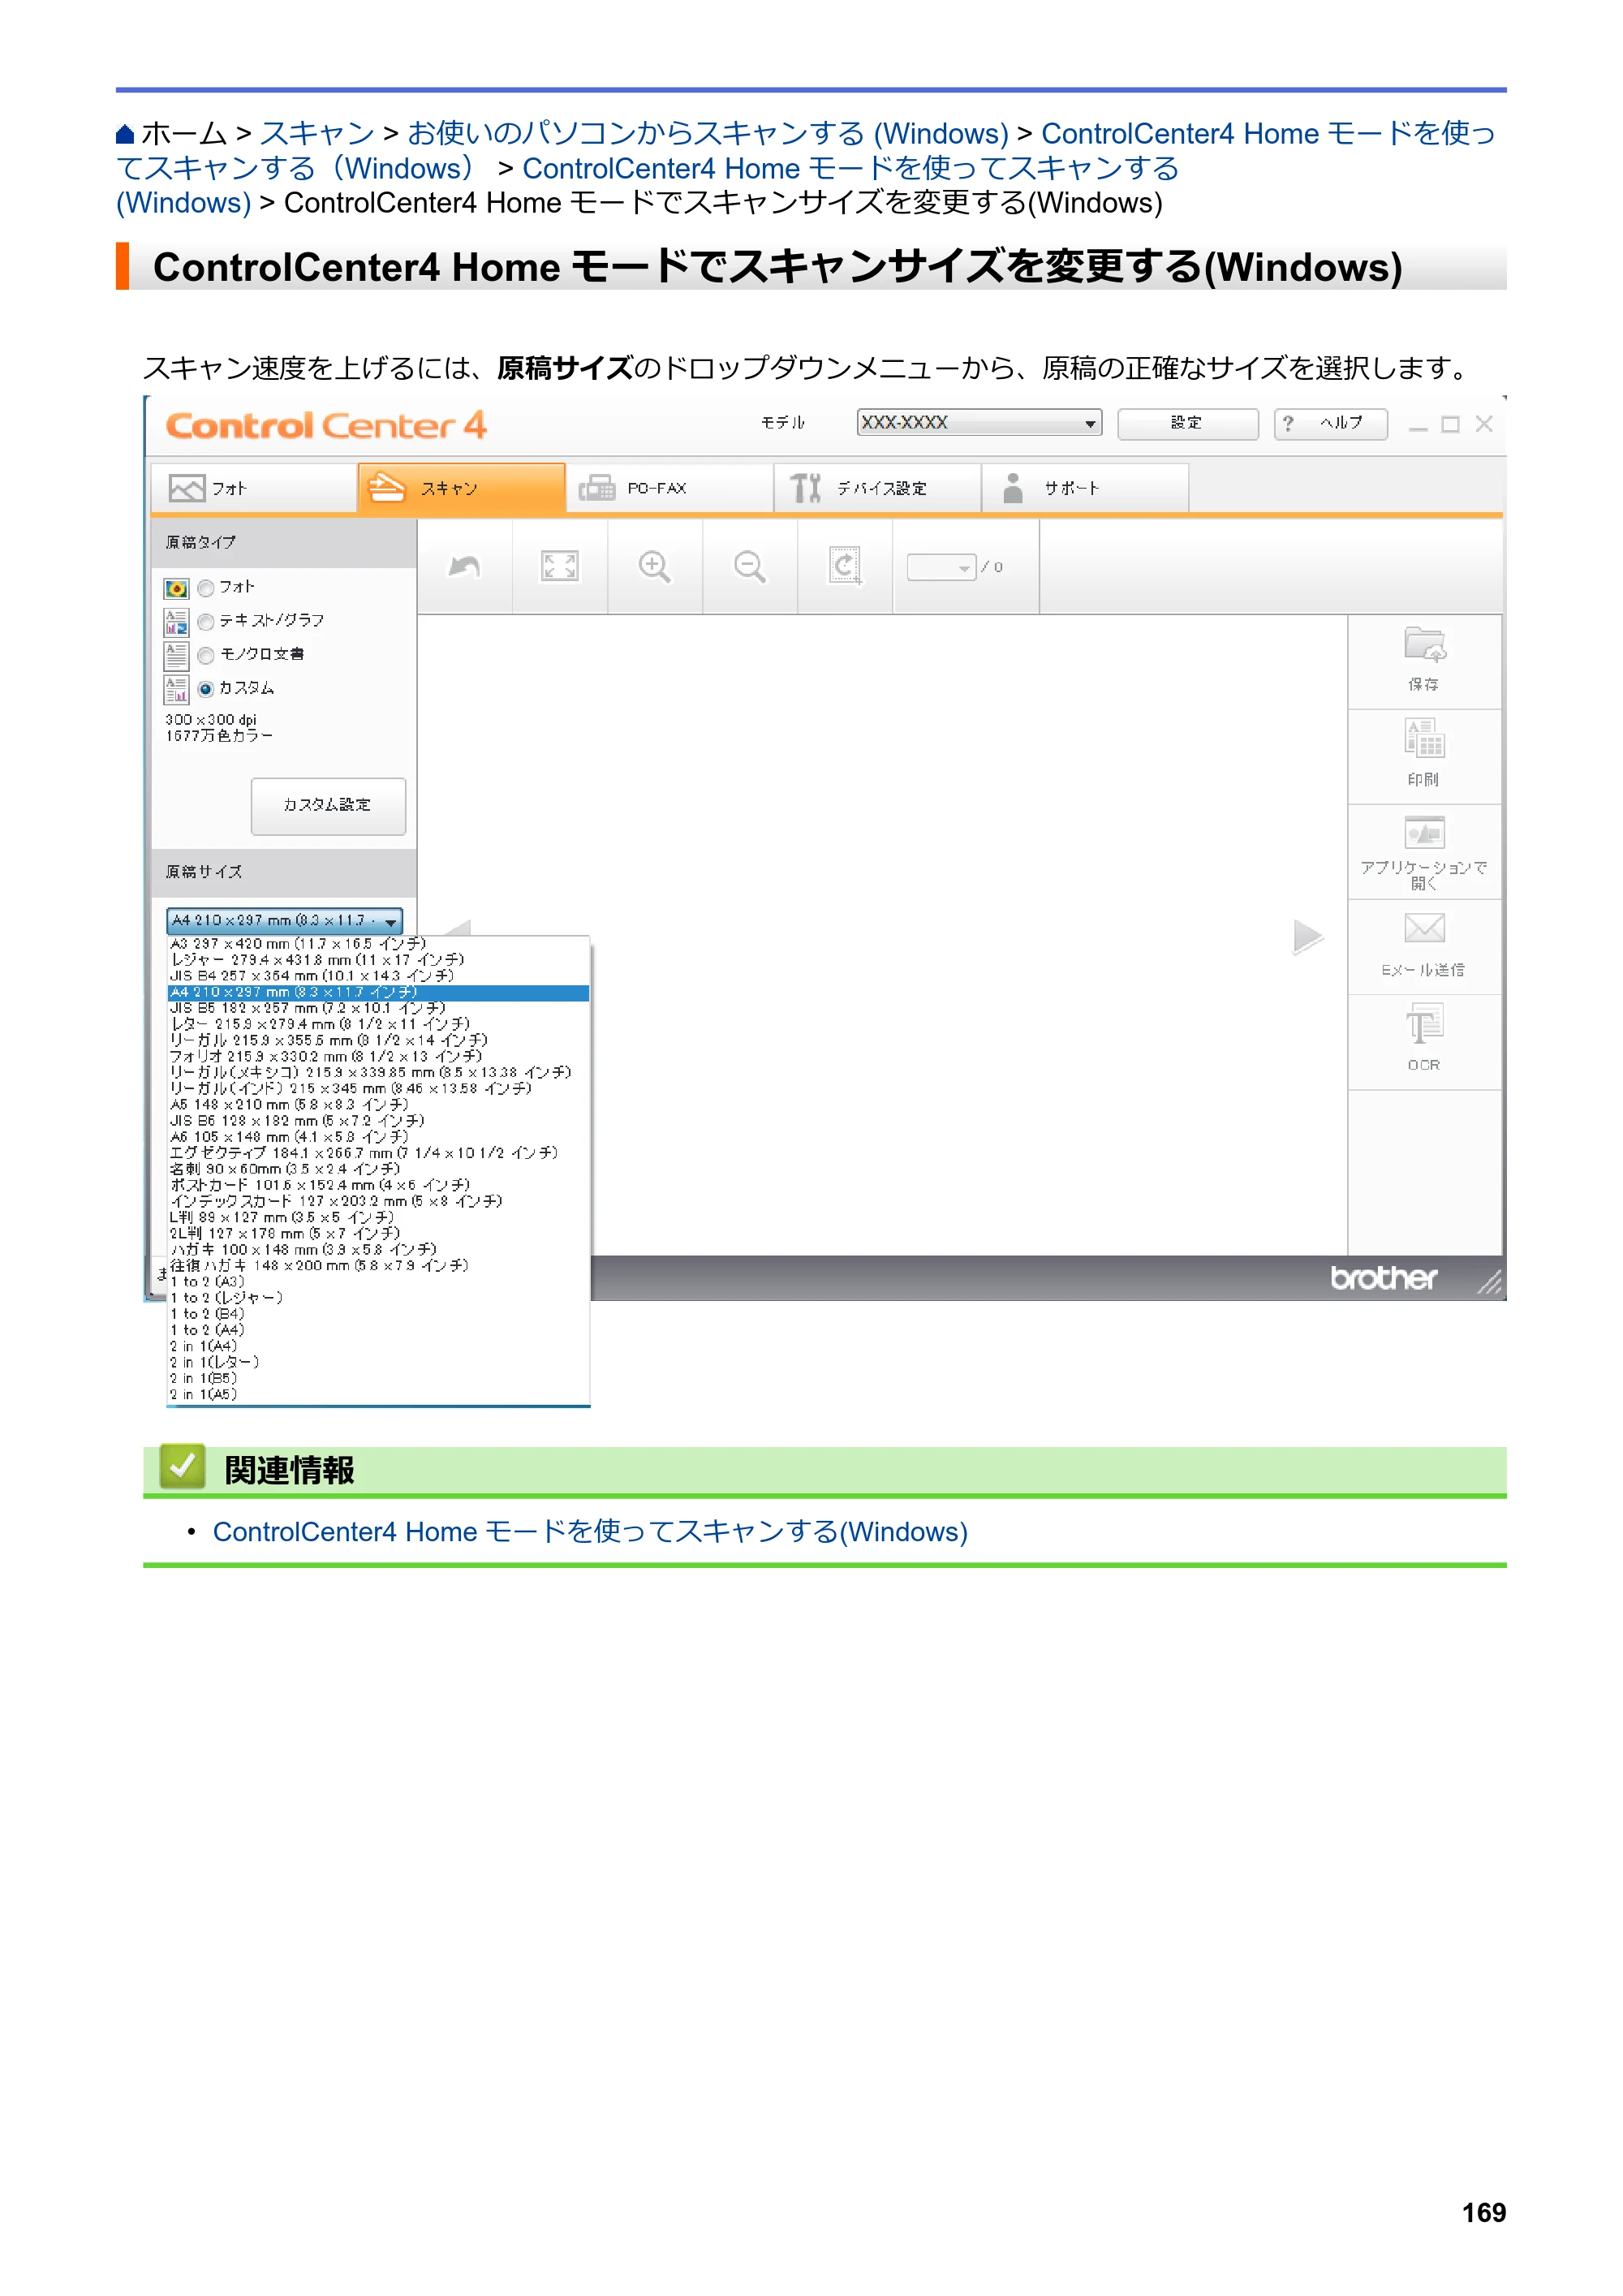The height and width of the screenshot is (2296, 1623).
Task: Click the 保存 (save) folder icon
Action: pyautogui.click(x=1424, y=645)
